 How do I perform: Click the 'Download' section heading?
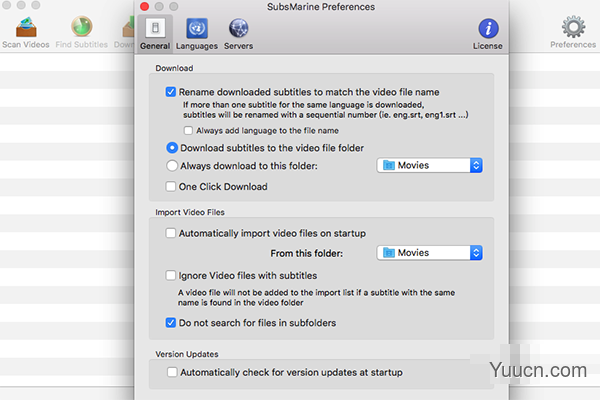tap(174, 68)
